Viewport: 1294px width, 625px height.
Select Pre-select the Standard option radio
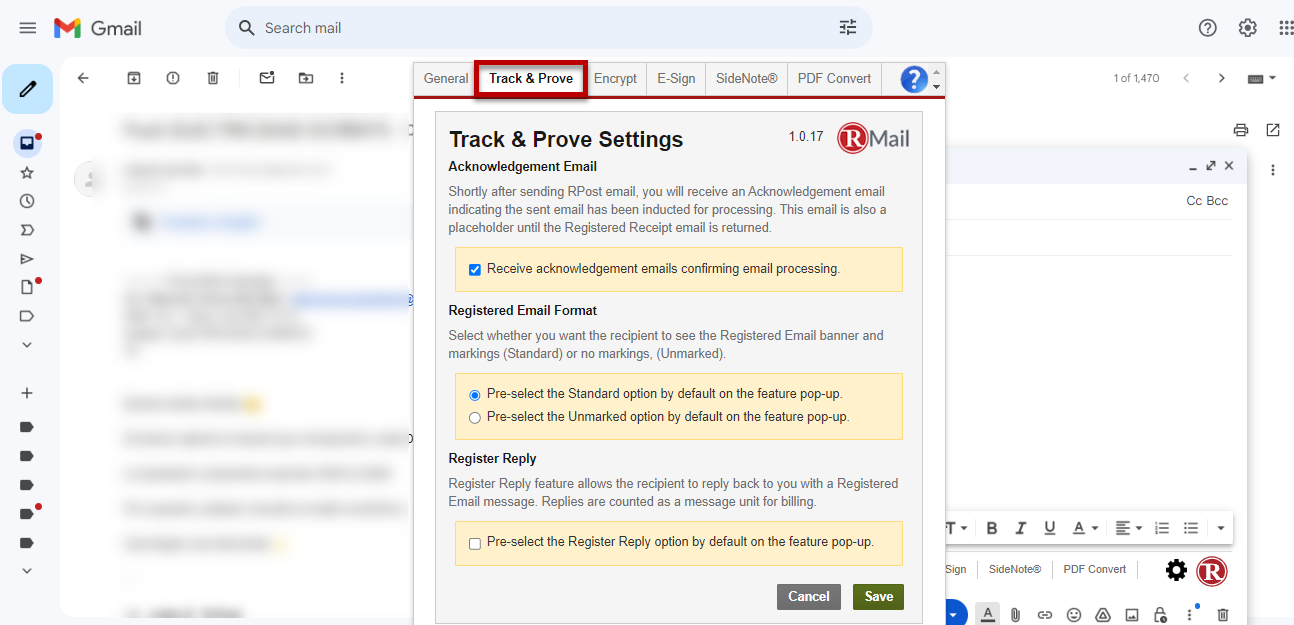pyautogui.click(x=475, y=395)
